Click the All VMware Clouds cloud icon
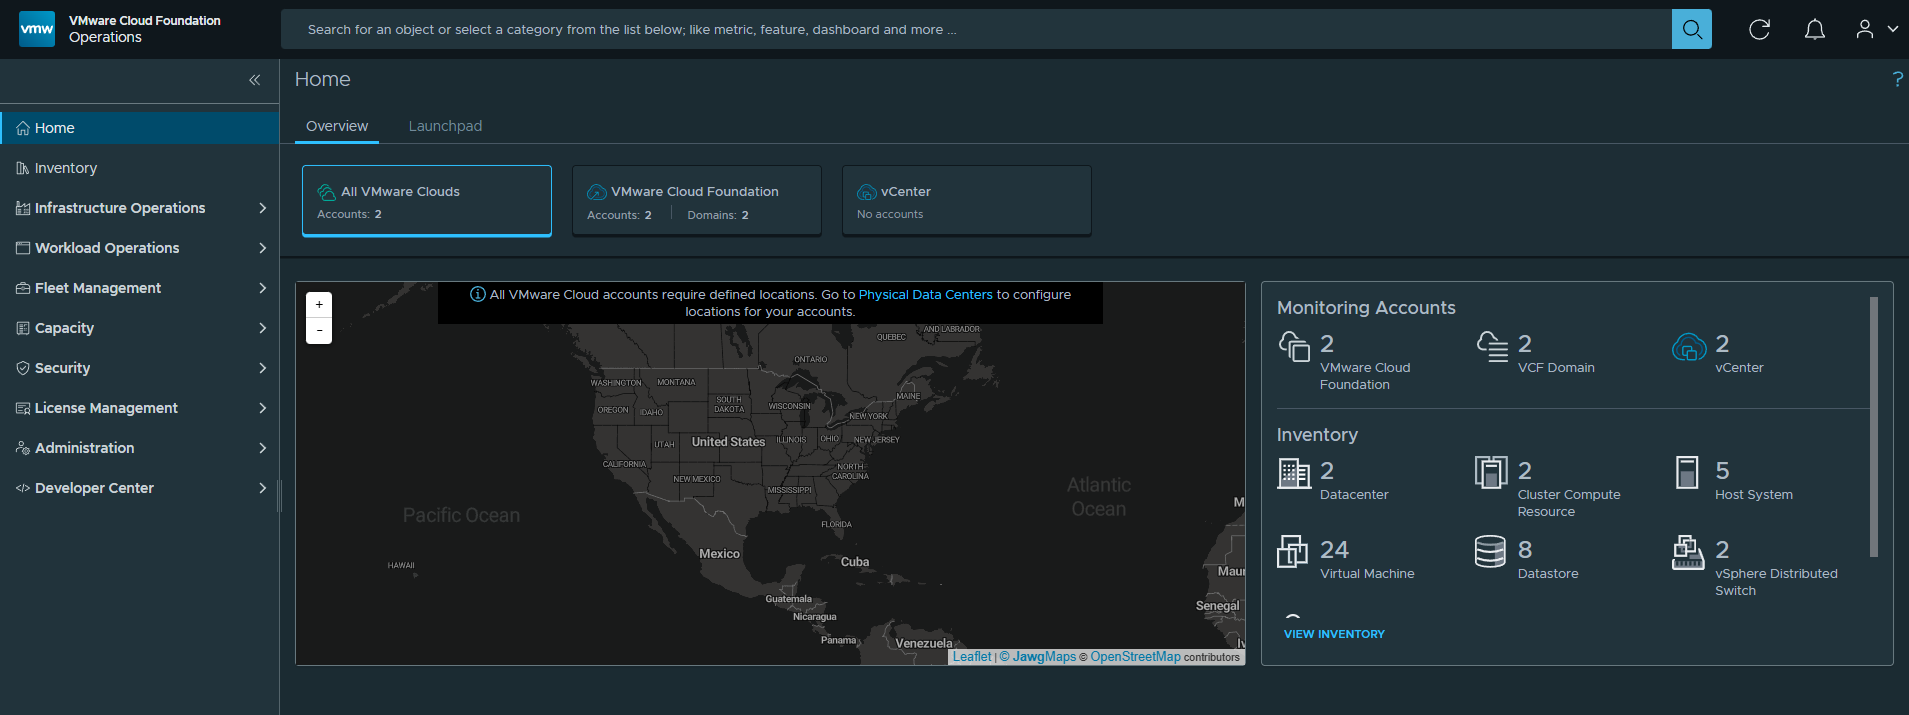Screen dimensions: 1909x715 point(326,192)
